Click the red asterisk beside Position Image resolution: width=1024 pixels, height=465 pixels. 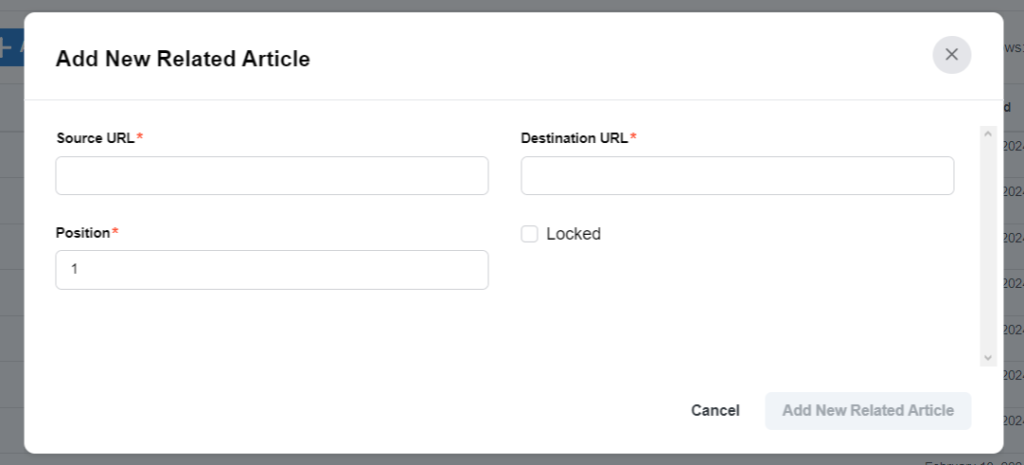click(115, 232)
